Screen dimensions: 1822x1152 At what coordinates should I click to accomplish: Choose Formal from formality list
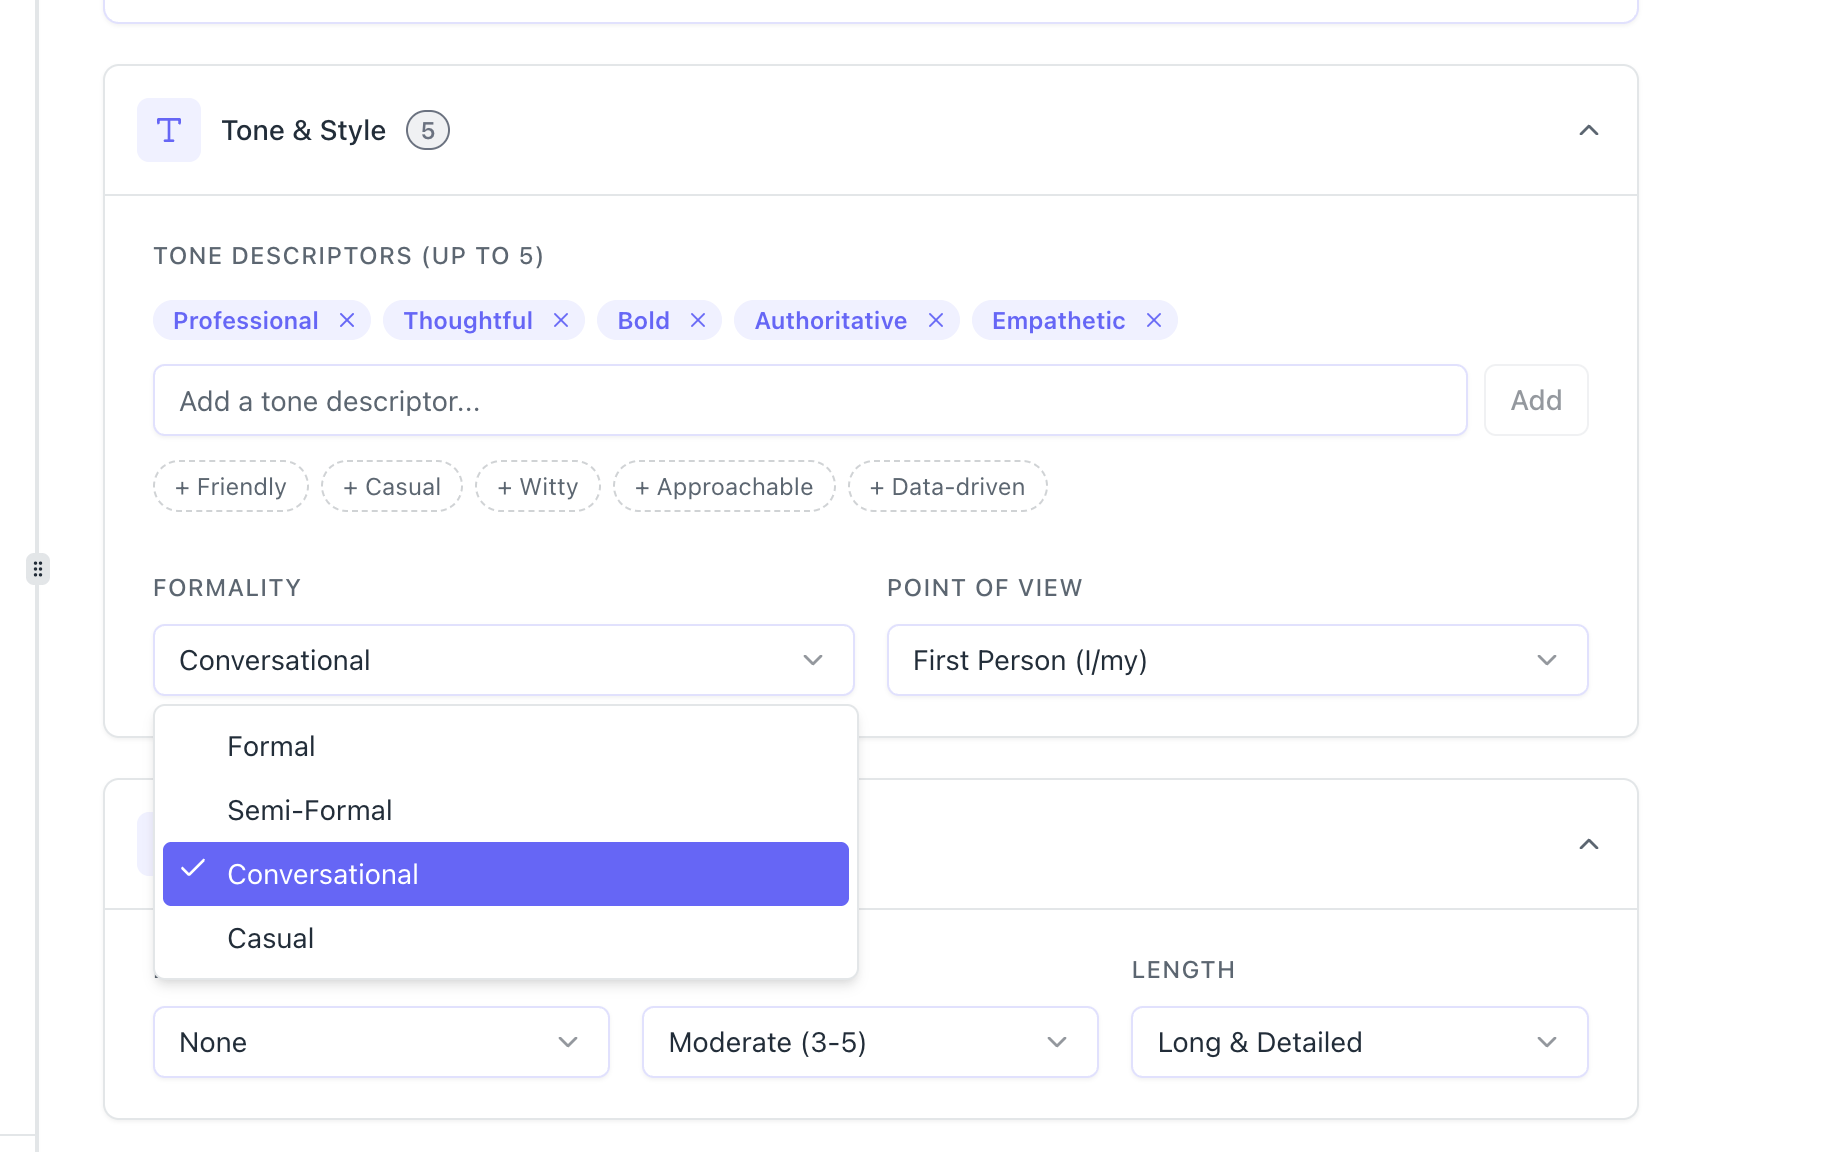[271, 746]
